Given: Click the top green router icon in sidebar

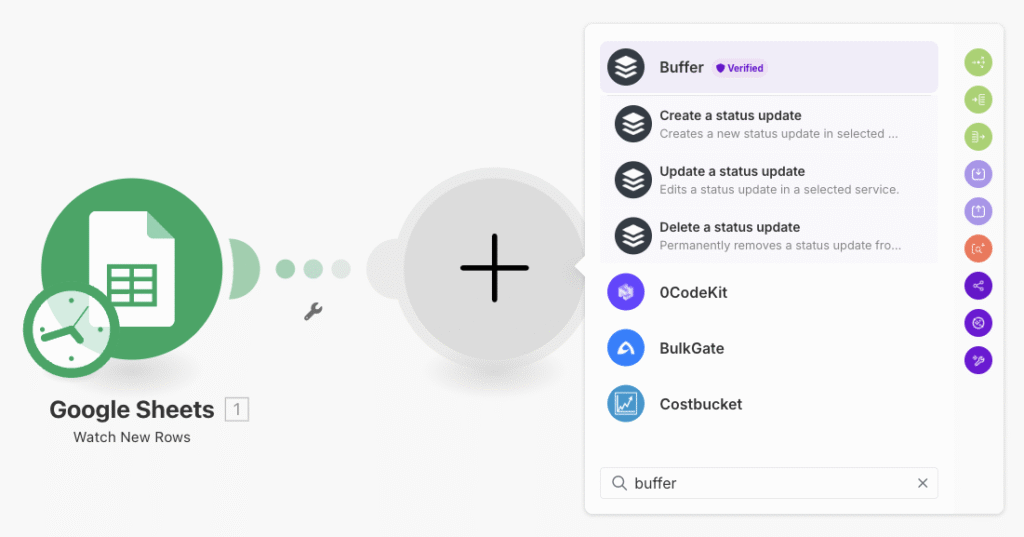Looking at the screenshot, I should point(978,63).
